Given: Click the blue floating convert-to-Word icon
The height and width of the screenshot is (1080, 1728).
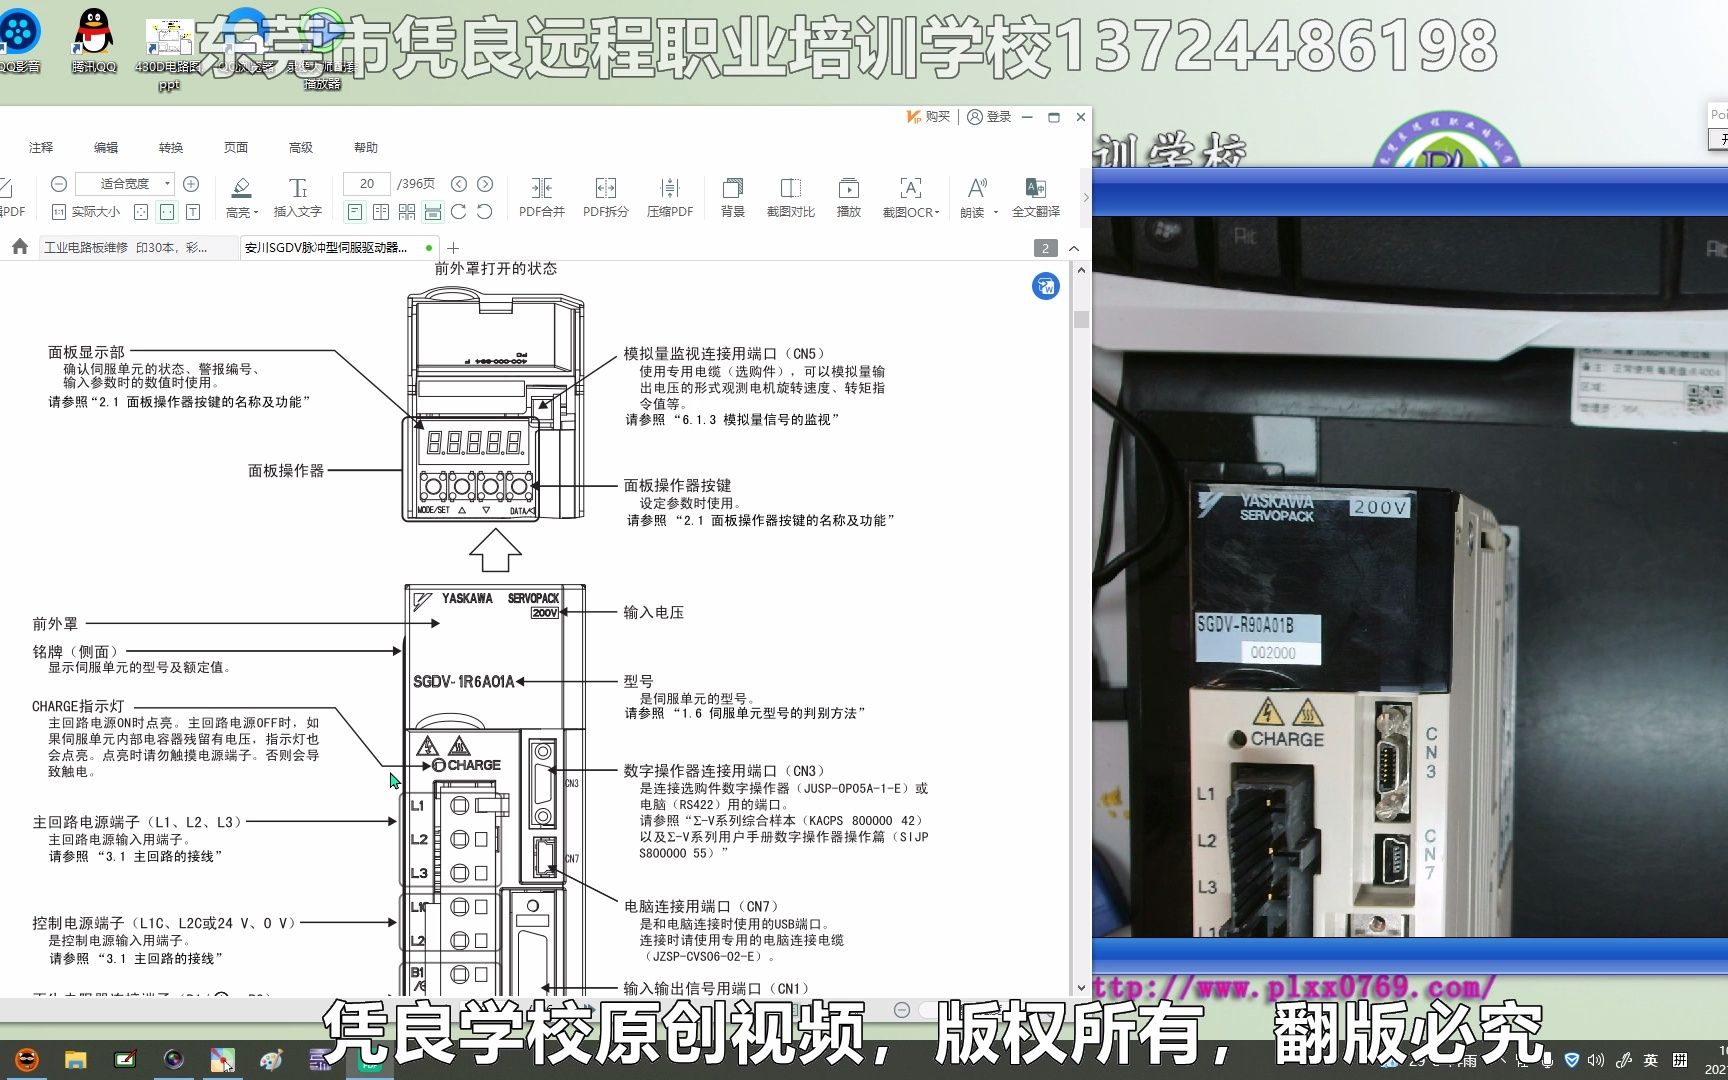Looking at the screenshot, I should tap(1046, 287).
